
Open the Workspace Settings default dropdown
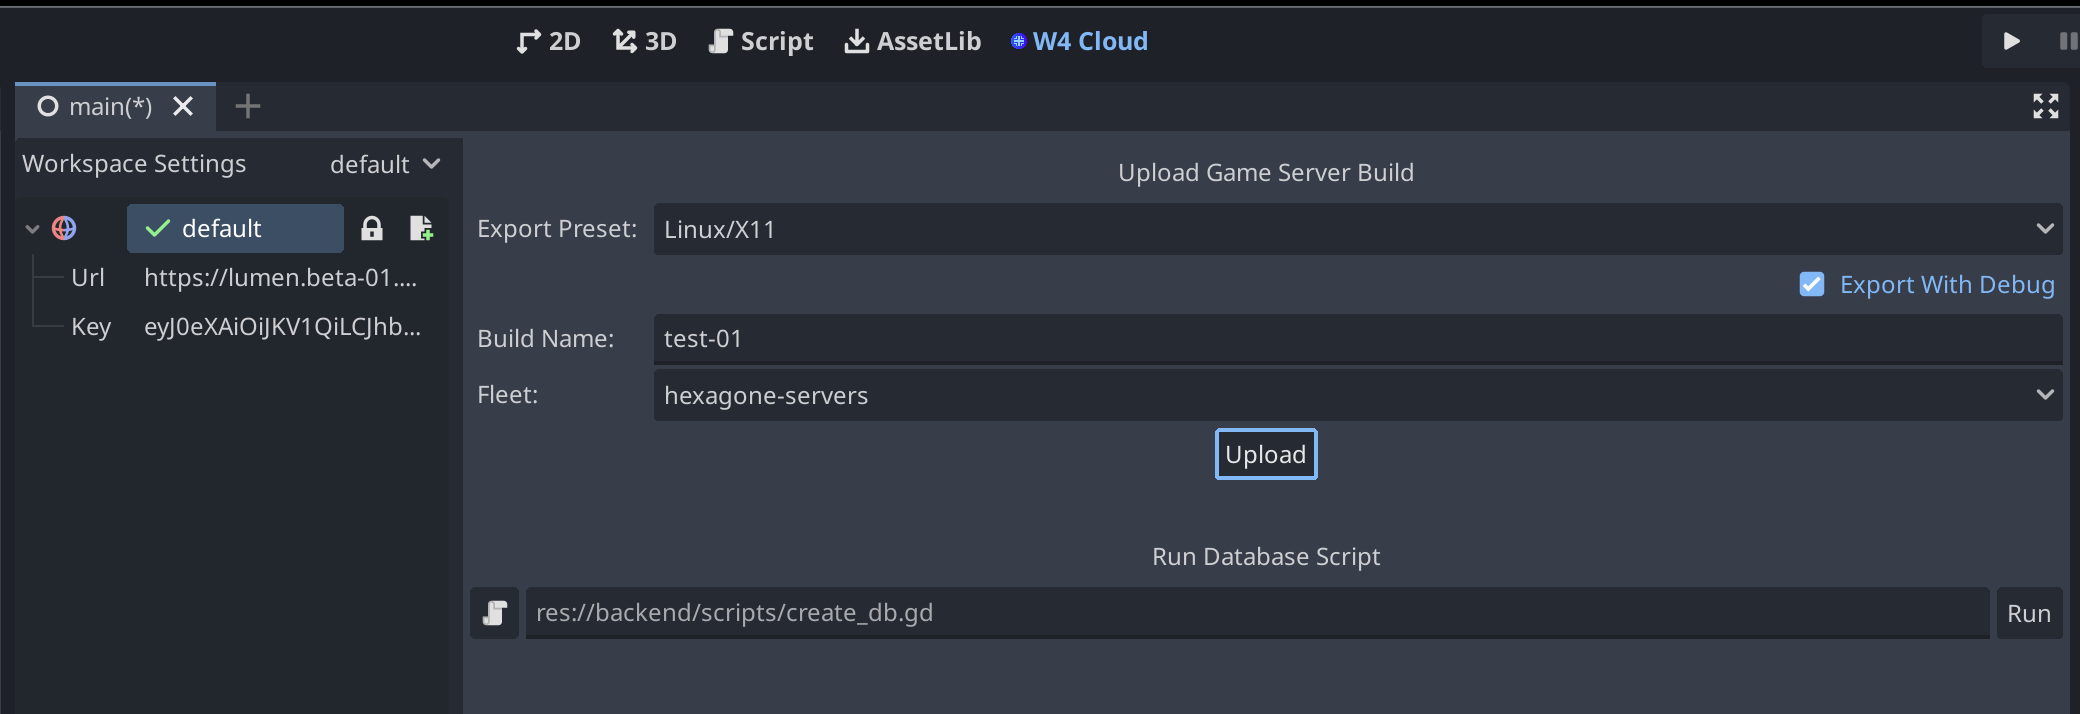pyautogui.click(x=385, y=164)
